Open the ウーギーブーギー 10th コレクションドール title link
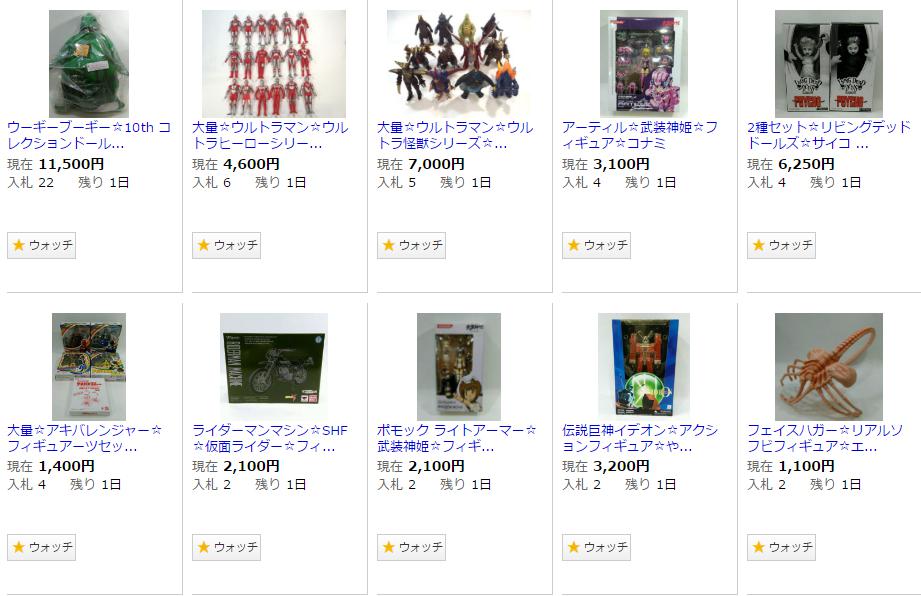 89,135
